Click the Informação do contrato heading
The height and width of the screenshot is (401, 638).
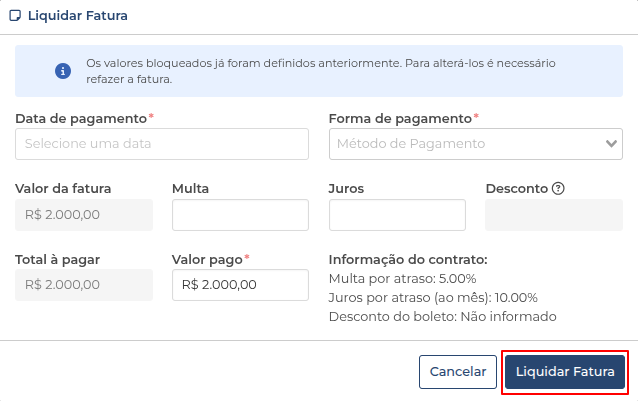[x=408, y=259]
